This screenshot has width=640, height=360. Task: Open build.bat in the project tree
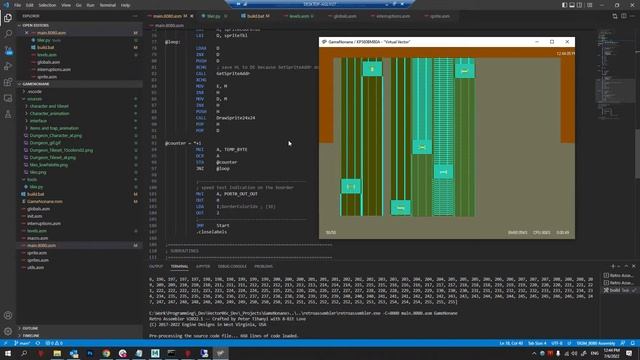coord(36,194)
